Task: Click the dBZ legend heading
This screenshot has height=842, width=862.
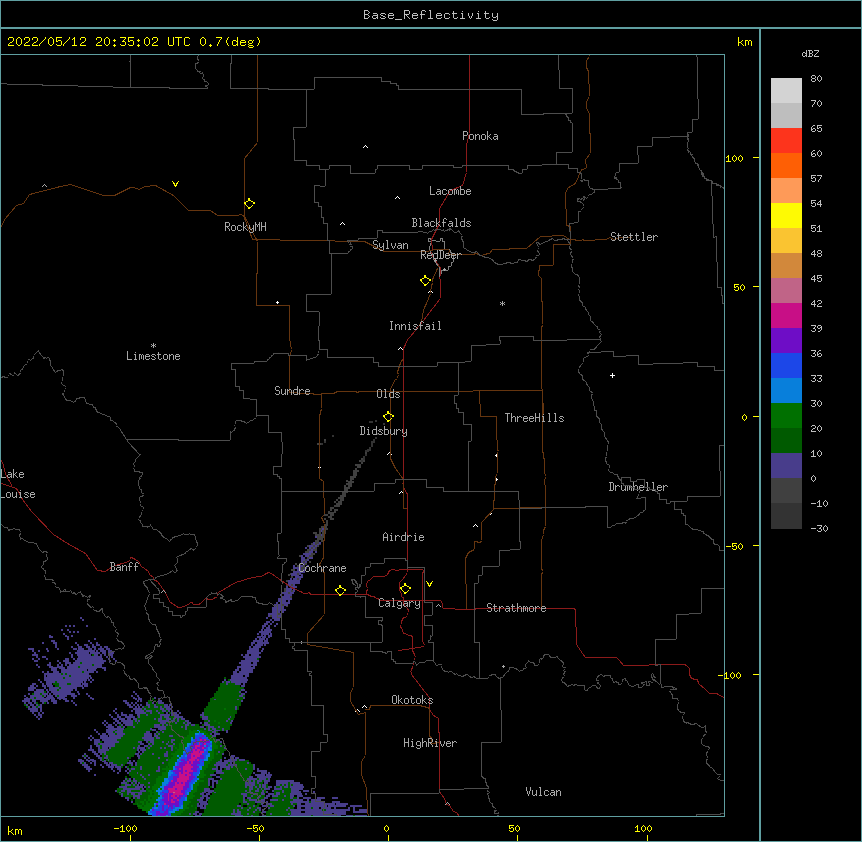Action: coord(810,53)
